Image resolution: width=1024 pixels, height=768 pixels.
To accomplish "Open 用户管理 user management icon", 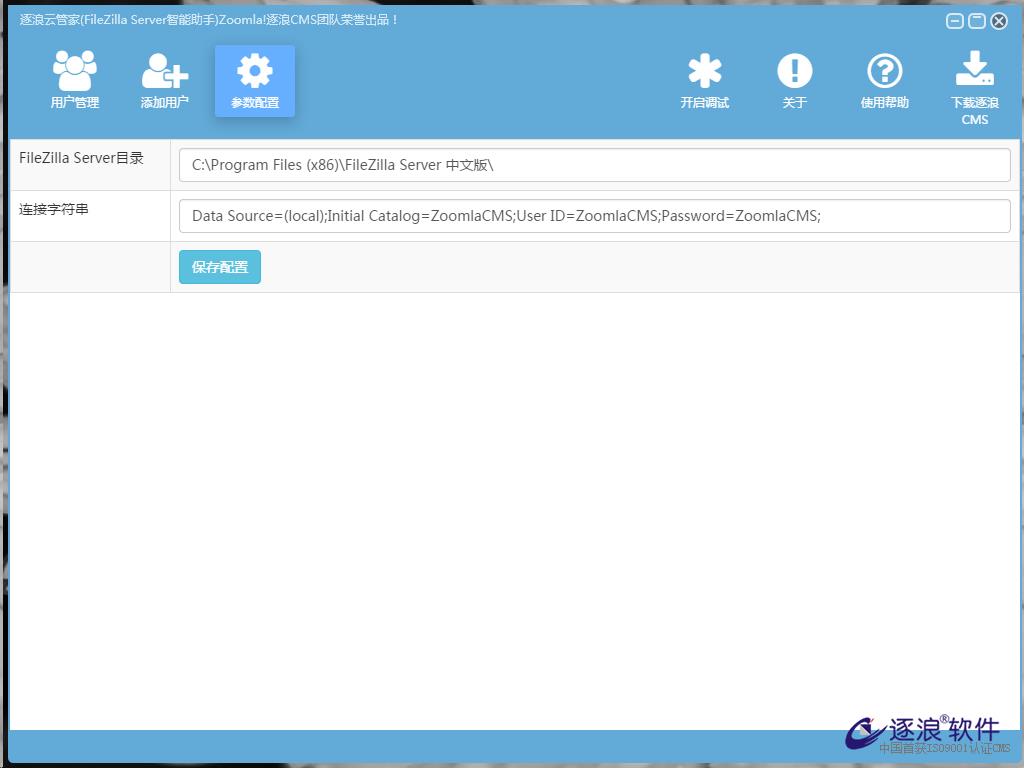I will [x=74, y=80].
